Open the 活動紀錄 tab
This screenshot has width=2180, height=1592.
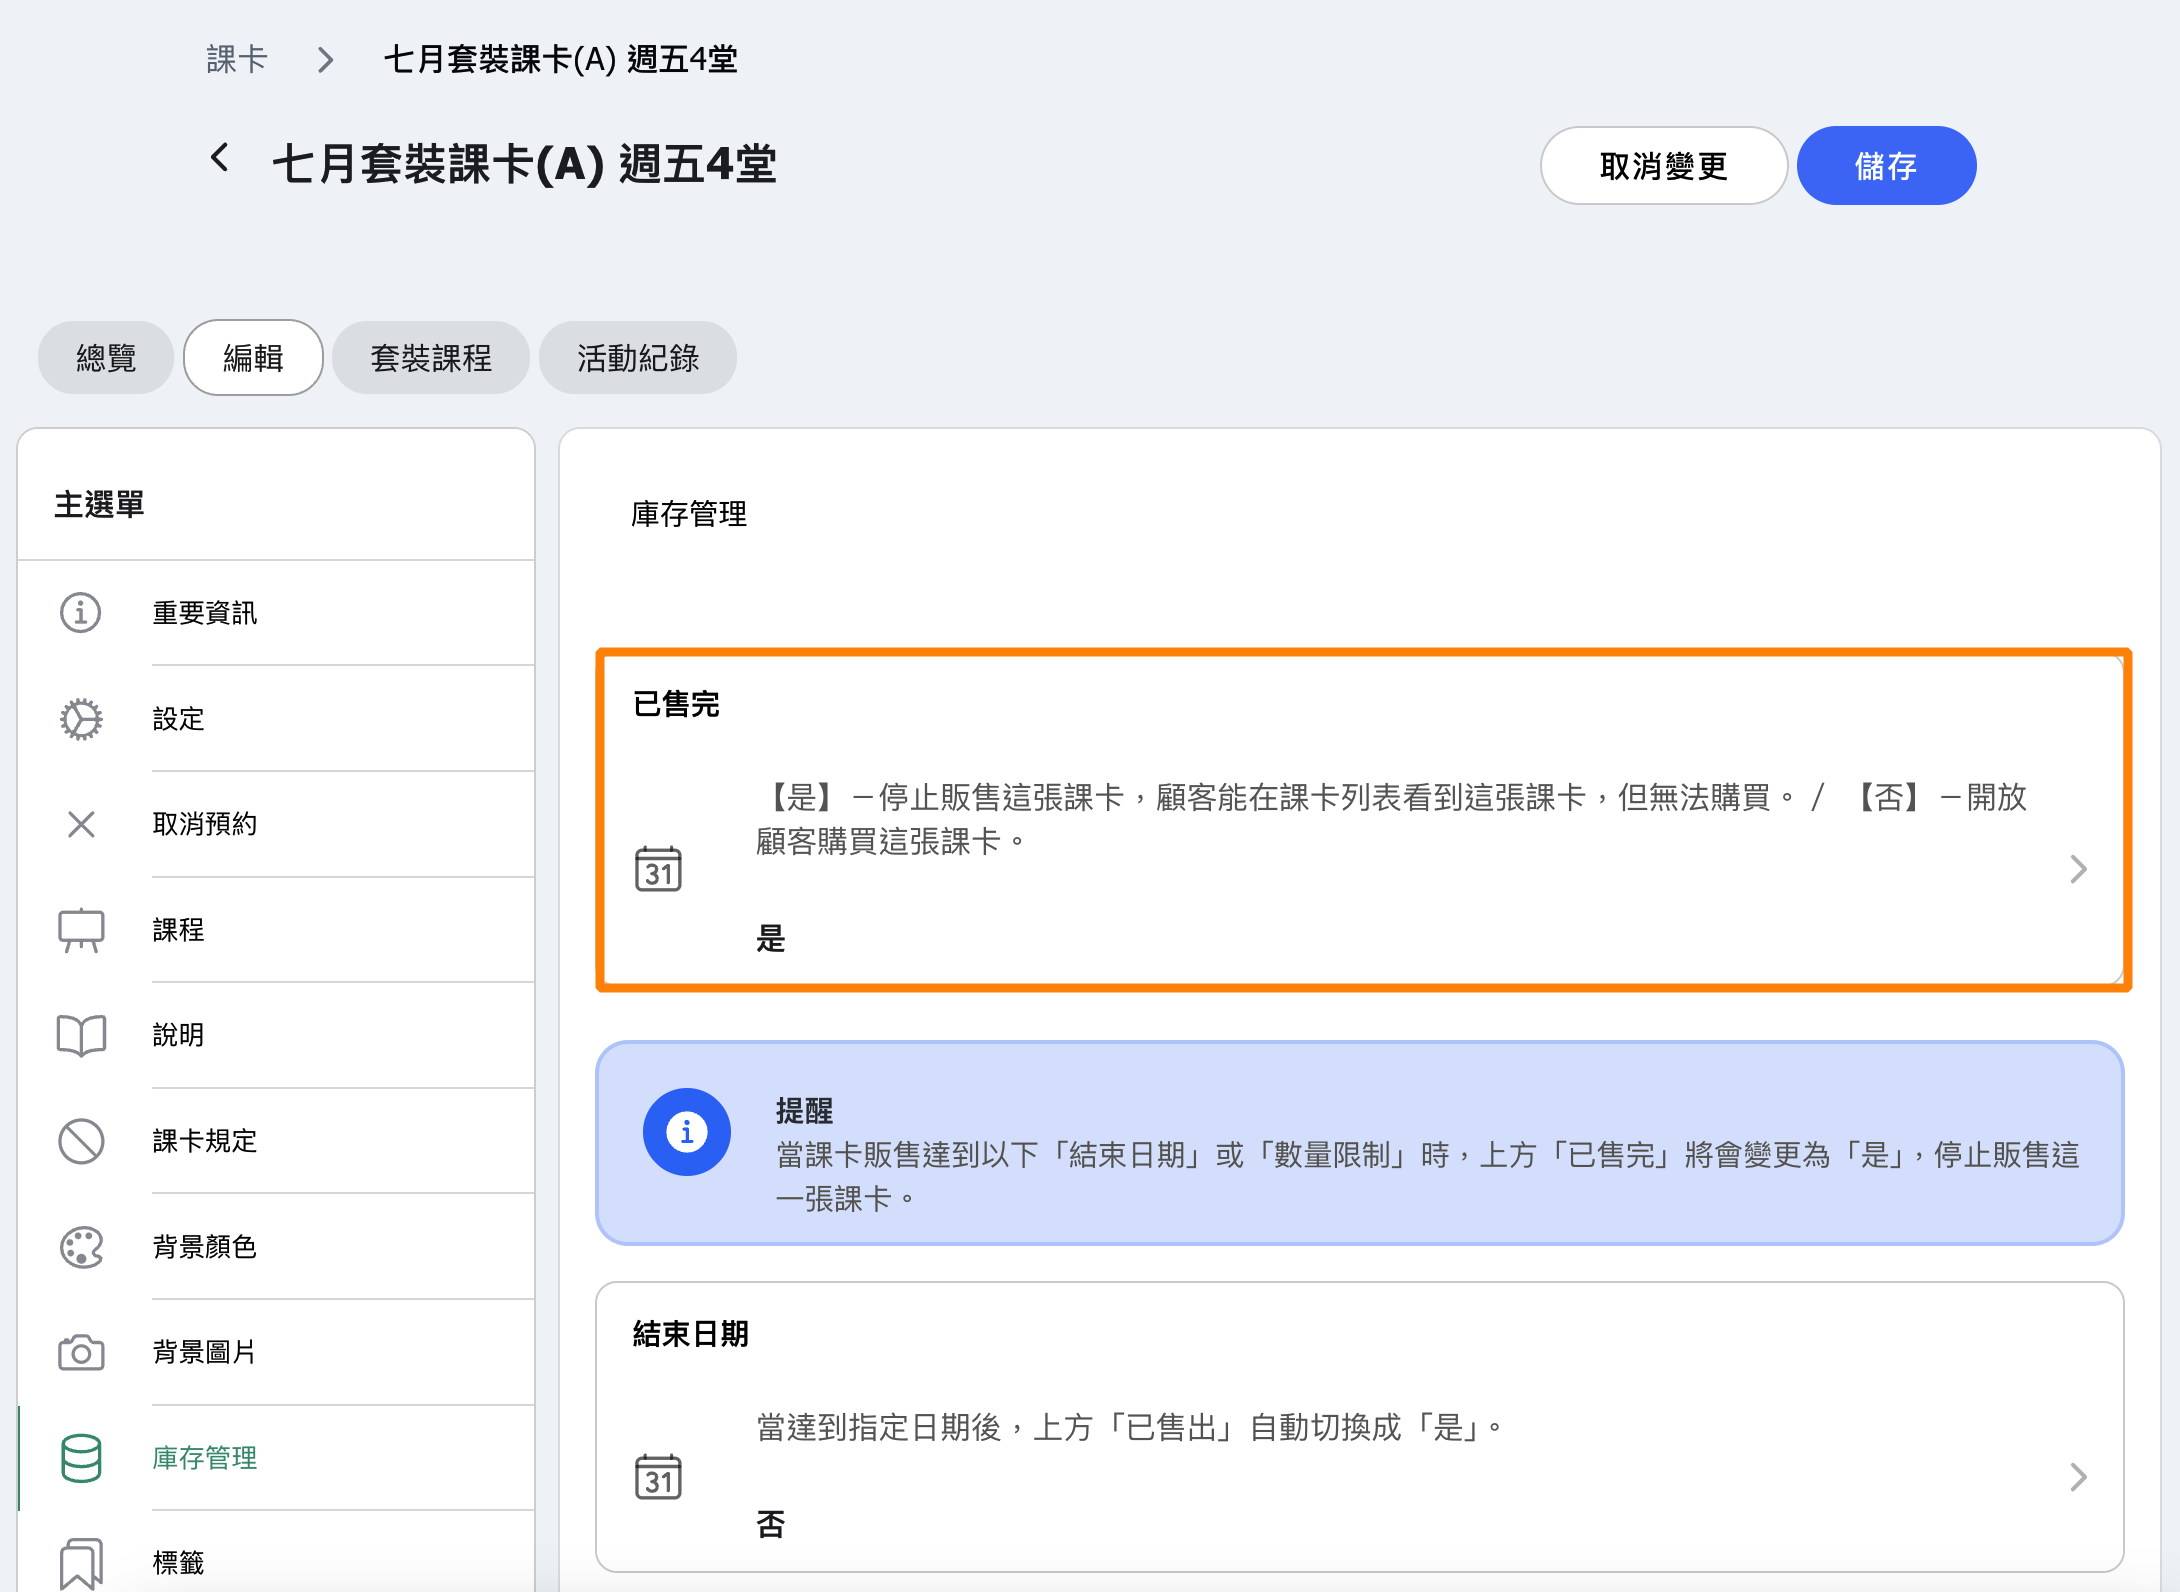pos(638,358)
